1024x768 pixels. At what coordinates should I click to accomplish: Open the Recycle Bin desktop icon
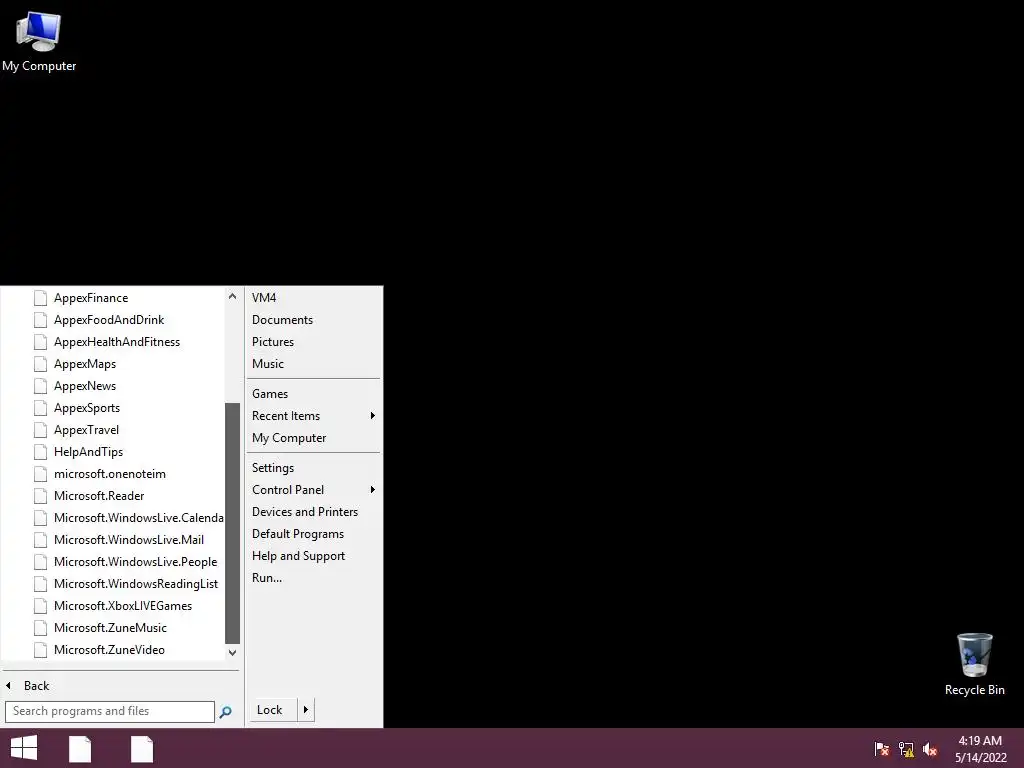pos(974,664)
